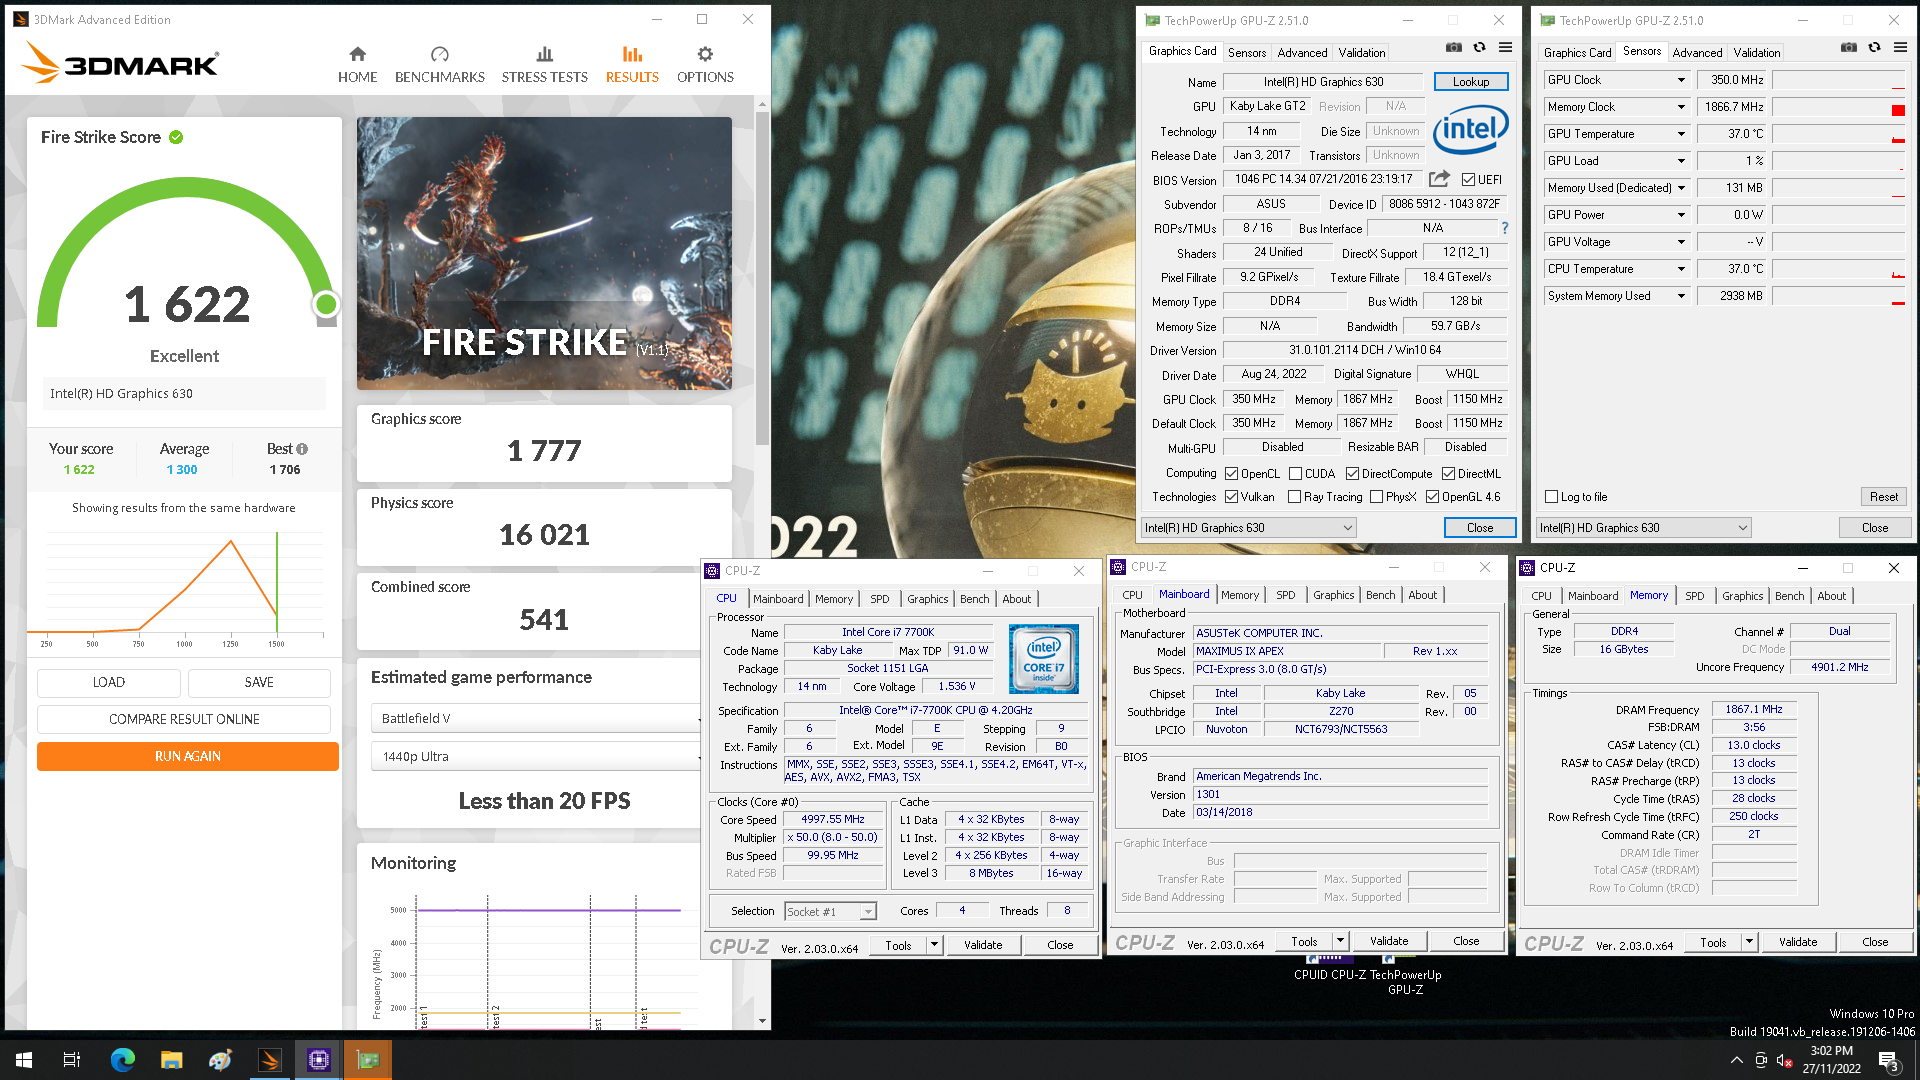The height and width of the screenshot is (1080, 1920).
Task: Toggle DirectCompute checkbox
Action: point(1352,474)
